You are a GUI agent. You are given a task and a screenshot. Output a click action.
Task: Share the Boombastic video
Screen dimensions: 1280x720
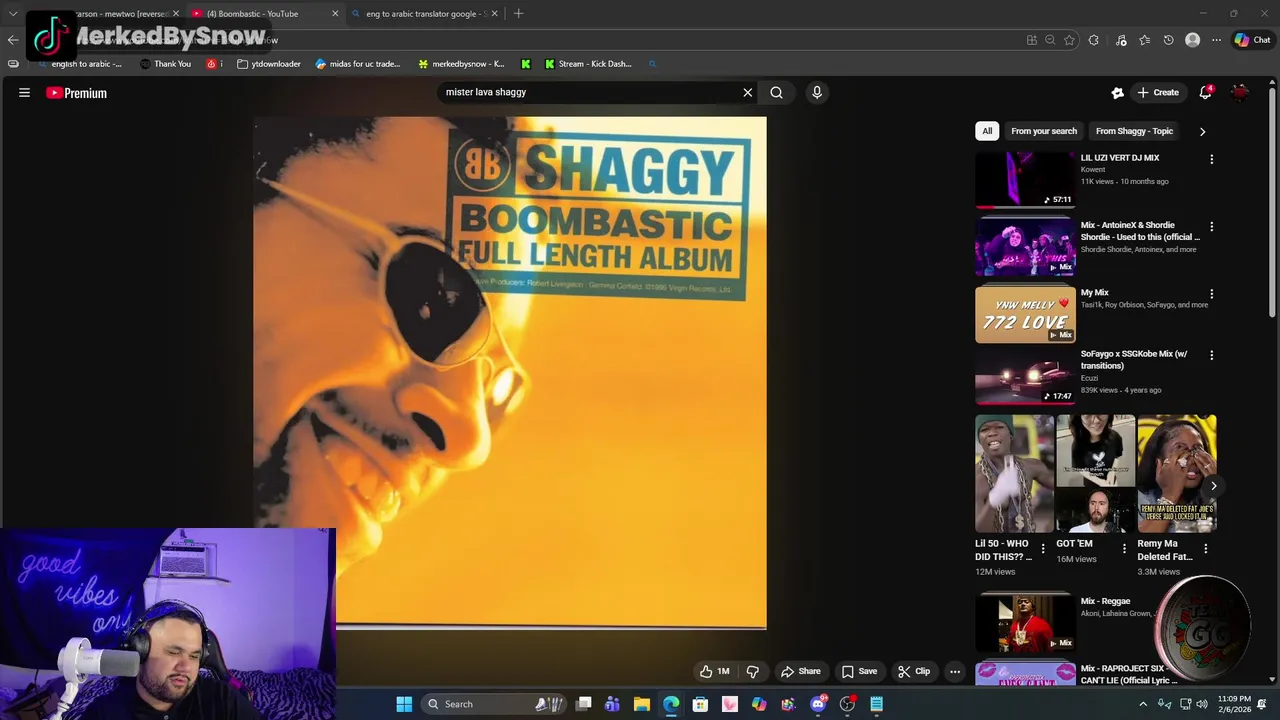(x=801, y=672)
